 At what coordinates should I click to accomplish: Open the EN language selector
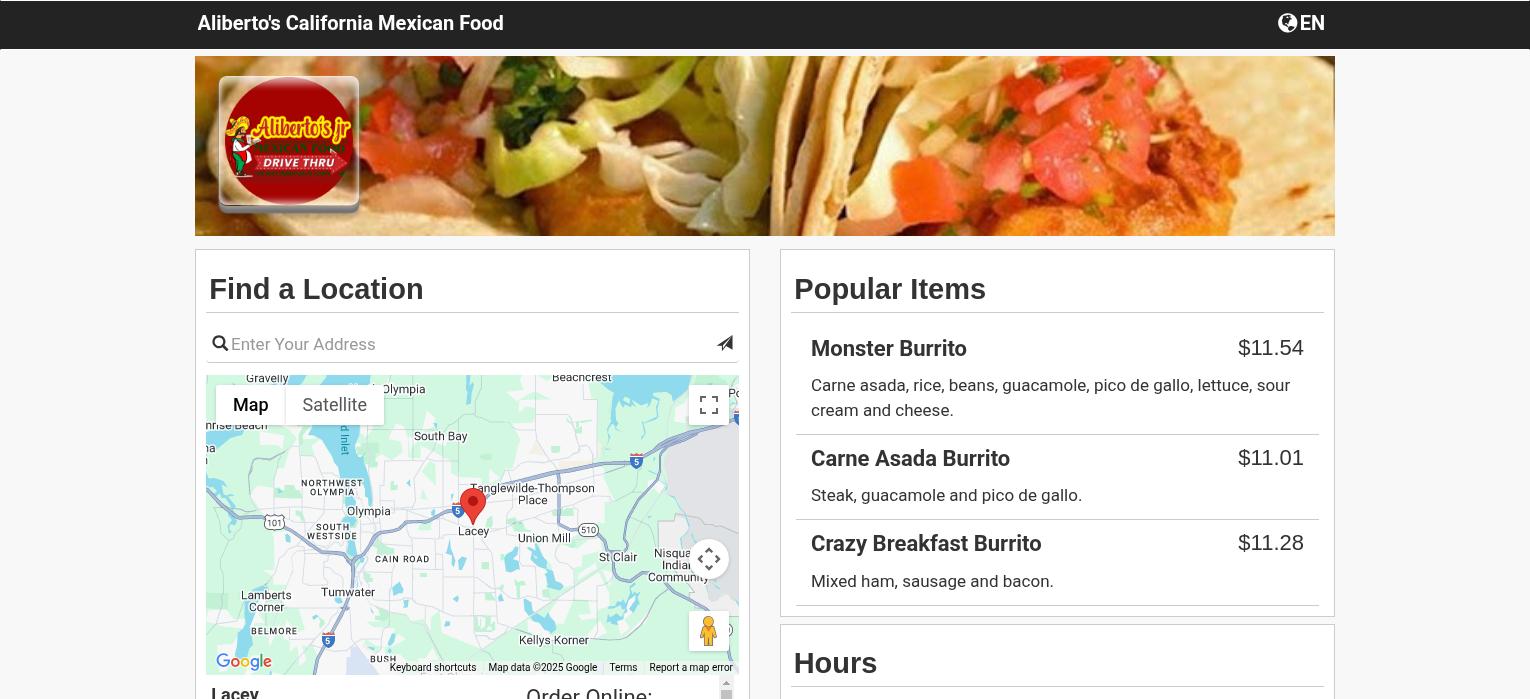click(1312, 23)
